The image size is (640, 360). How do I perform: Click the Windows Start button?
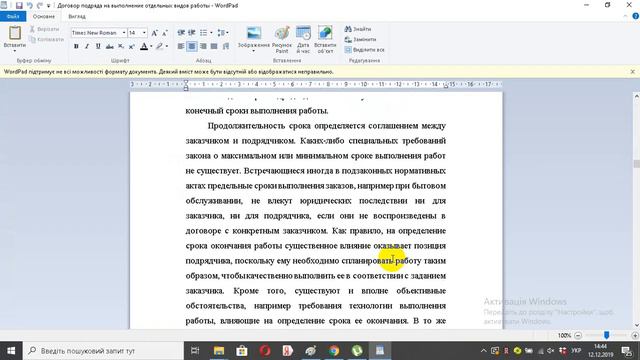11,351
